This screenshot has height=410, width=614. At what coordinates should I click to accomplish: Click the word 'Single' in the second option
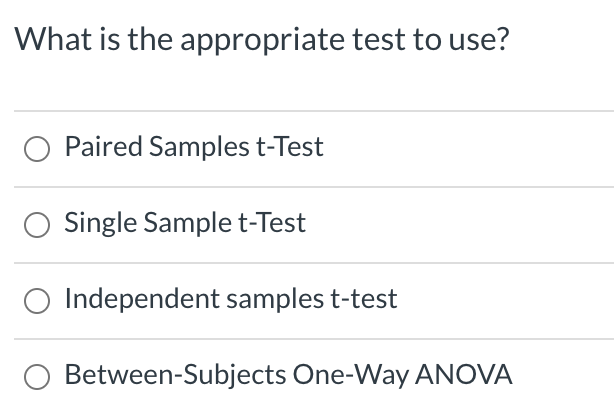tap(101, 223)
